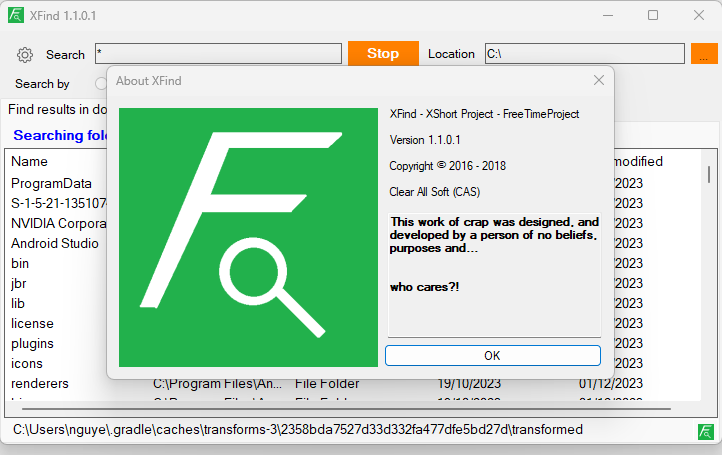722x455 pixels.
Task: Click the large XFind logo in About dialog
Action: click(x=248, y=238)
